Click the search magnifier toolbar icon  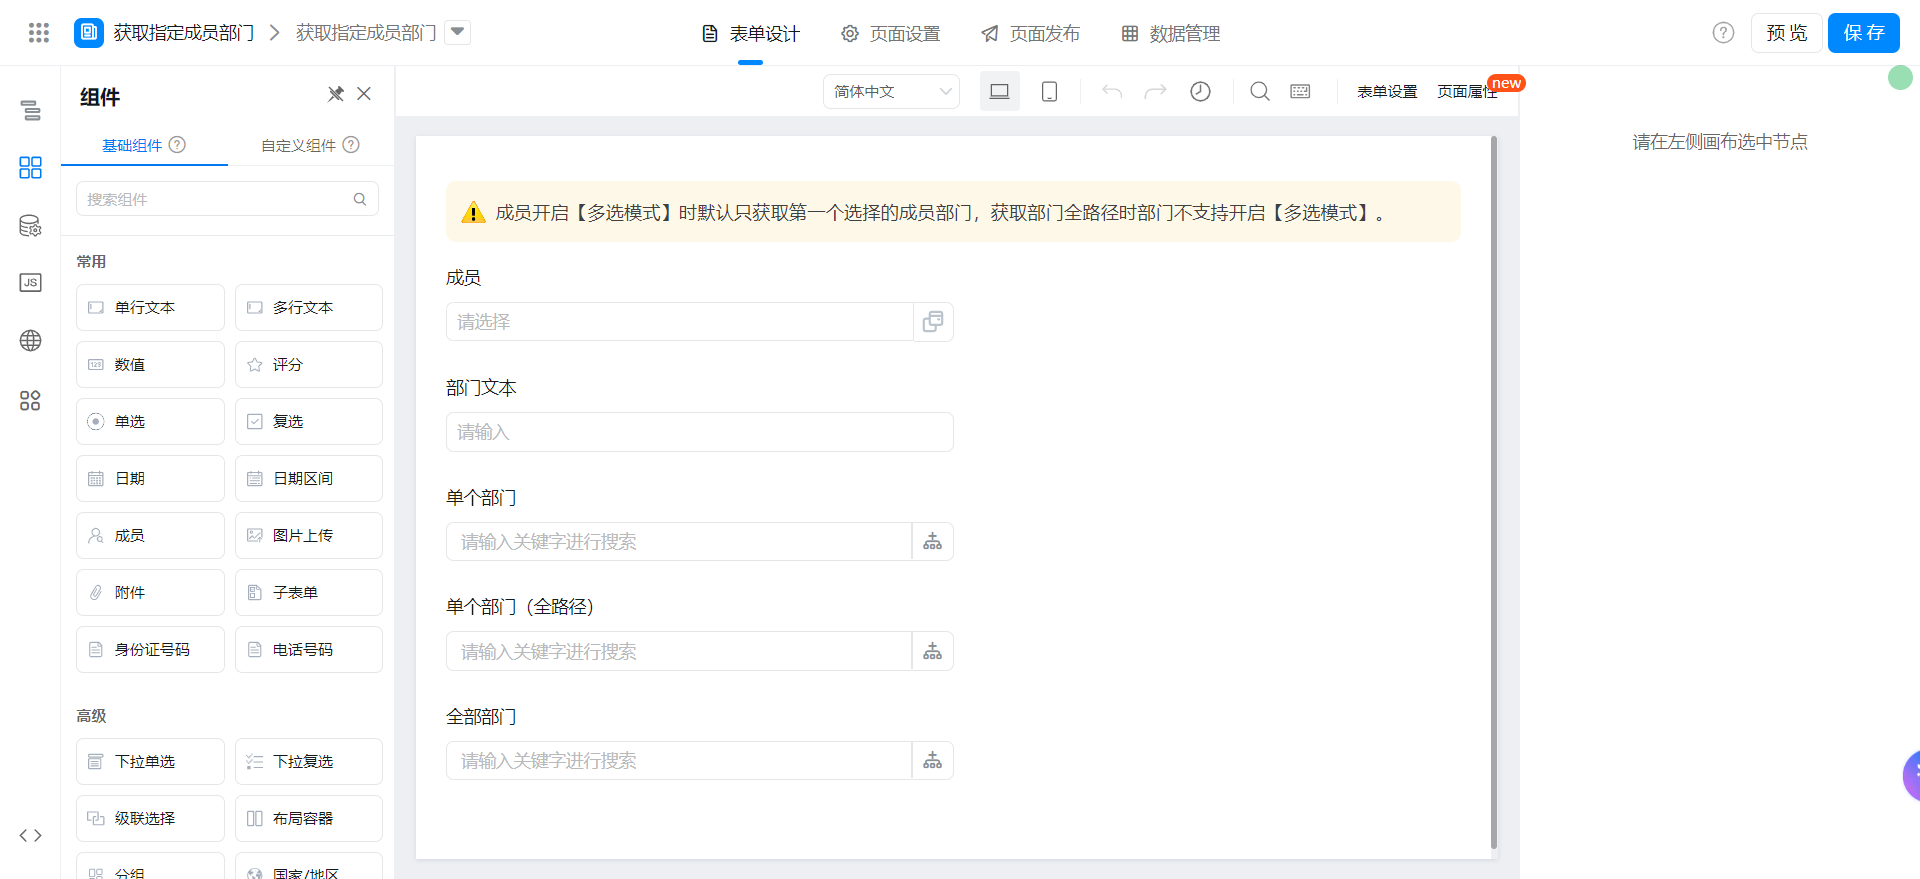coord(1260,91)
